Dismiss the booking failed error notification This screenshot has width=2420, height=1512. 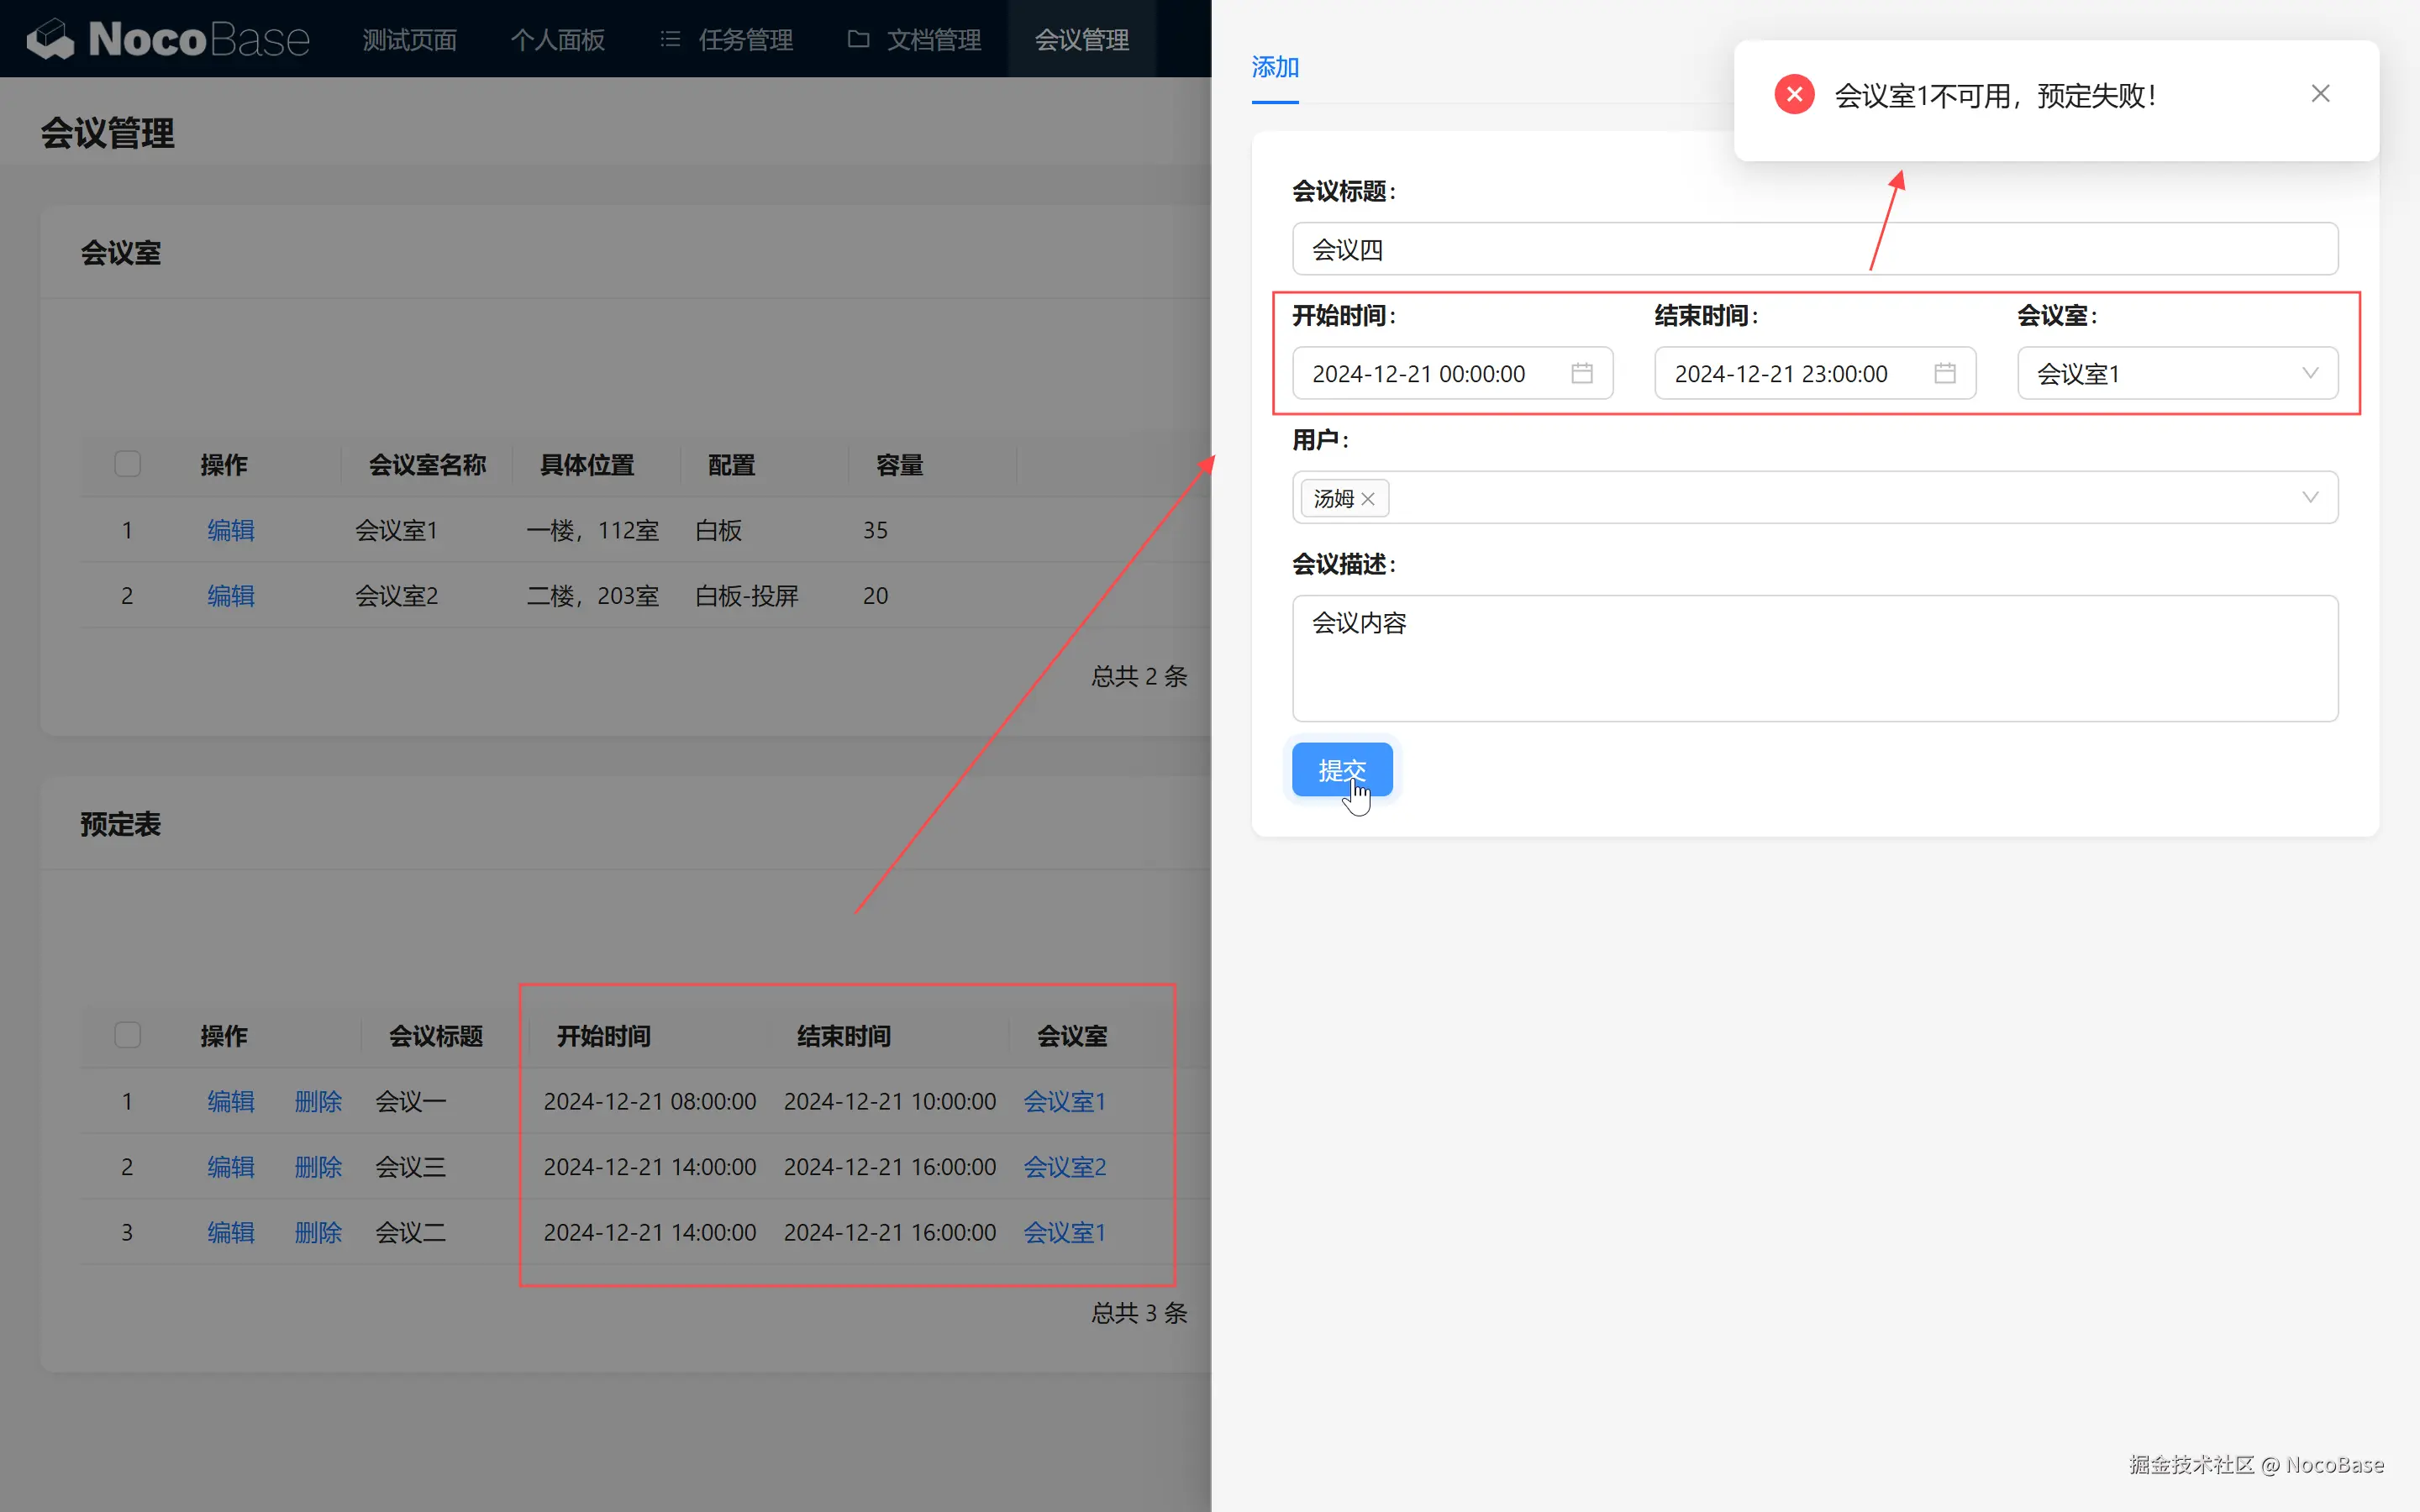click(x=2320, y=94)
